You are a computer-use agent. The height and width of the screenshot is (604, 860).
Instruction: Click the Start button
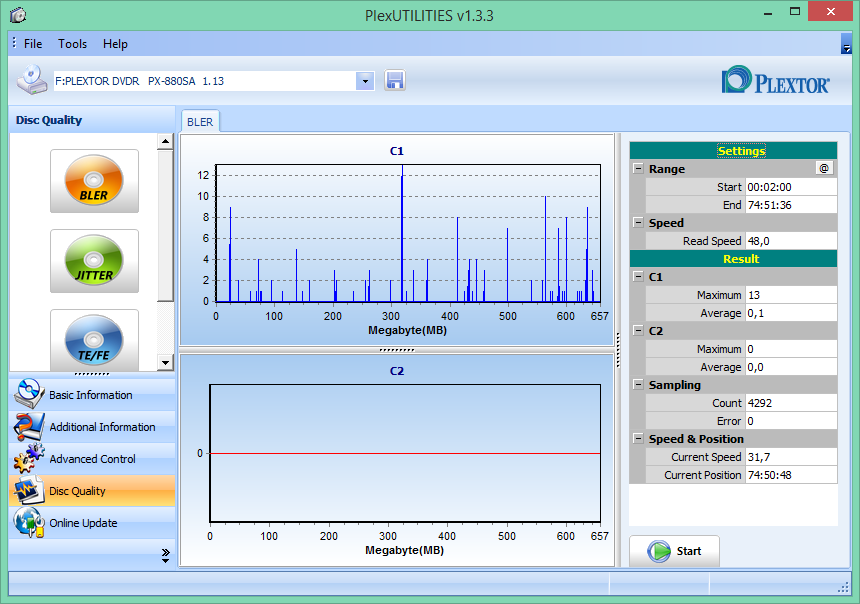pyautogui.click(x=674, y=551)
